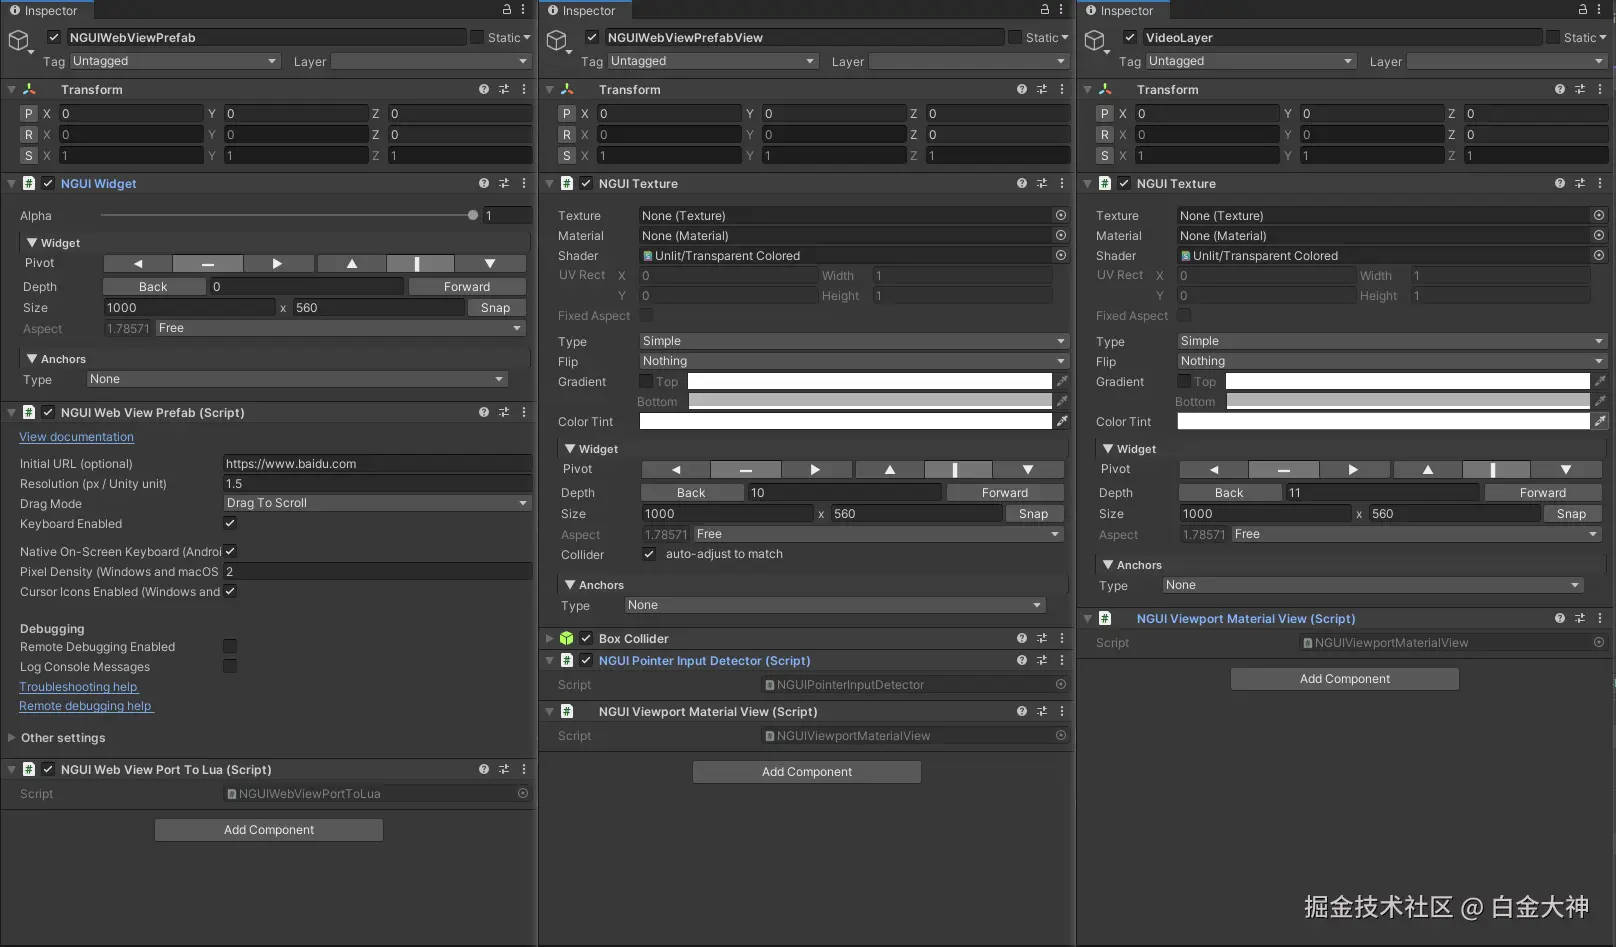Enable Remote Debugging Enabled

[229, 646]
